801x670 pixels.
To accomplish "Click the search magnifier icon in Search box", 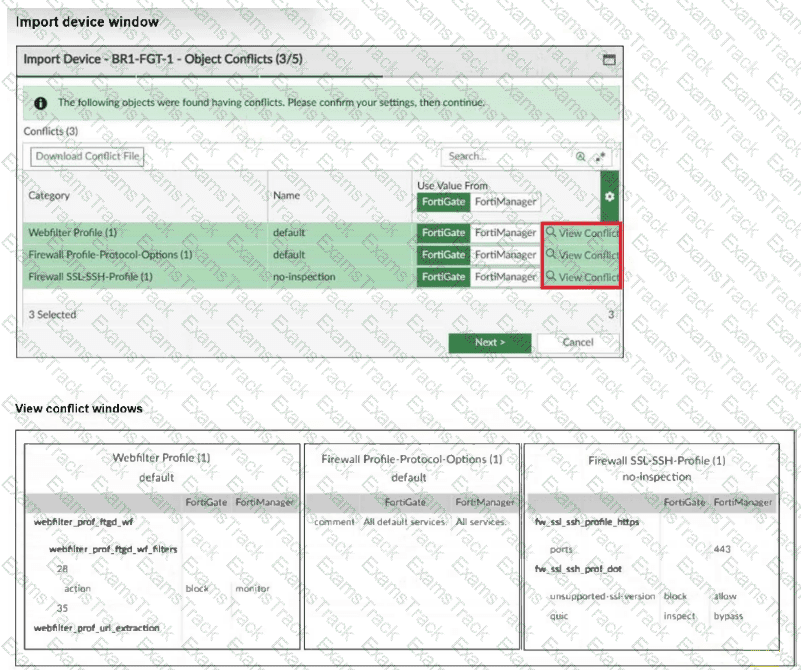I will 581,157.
